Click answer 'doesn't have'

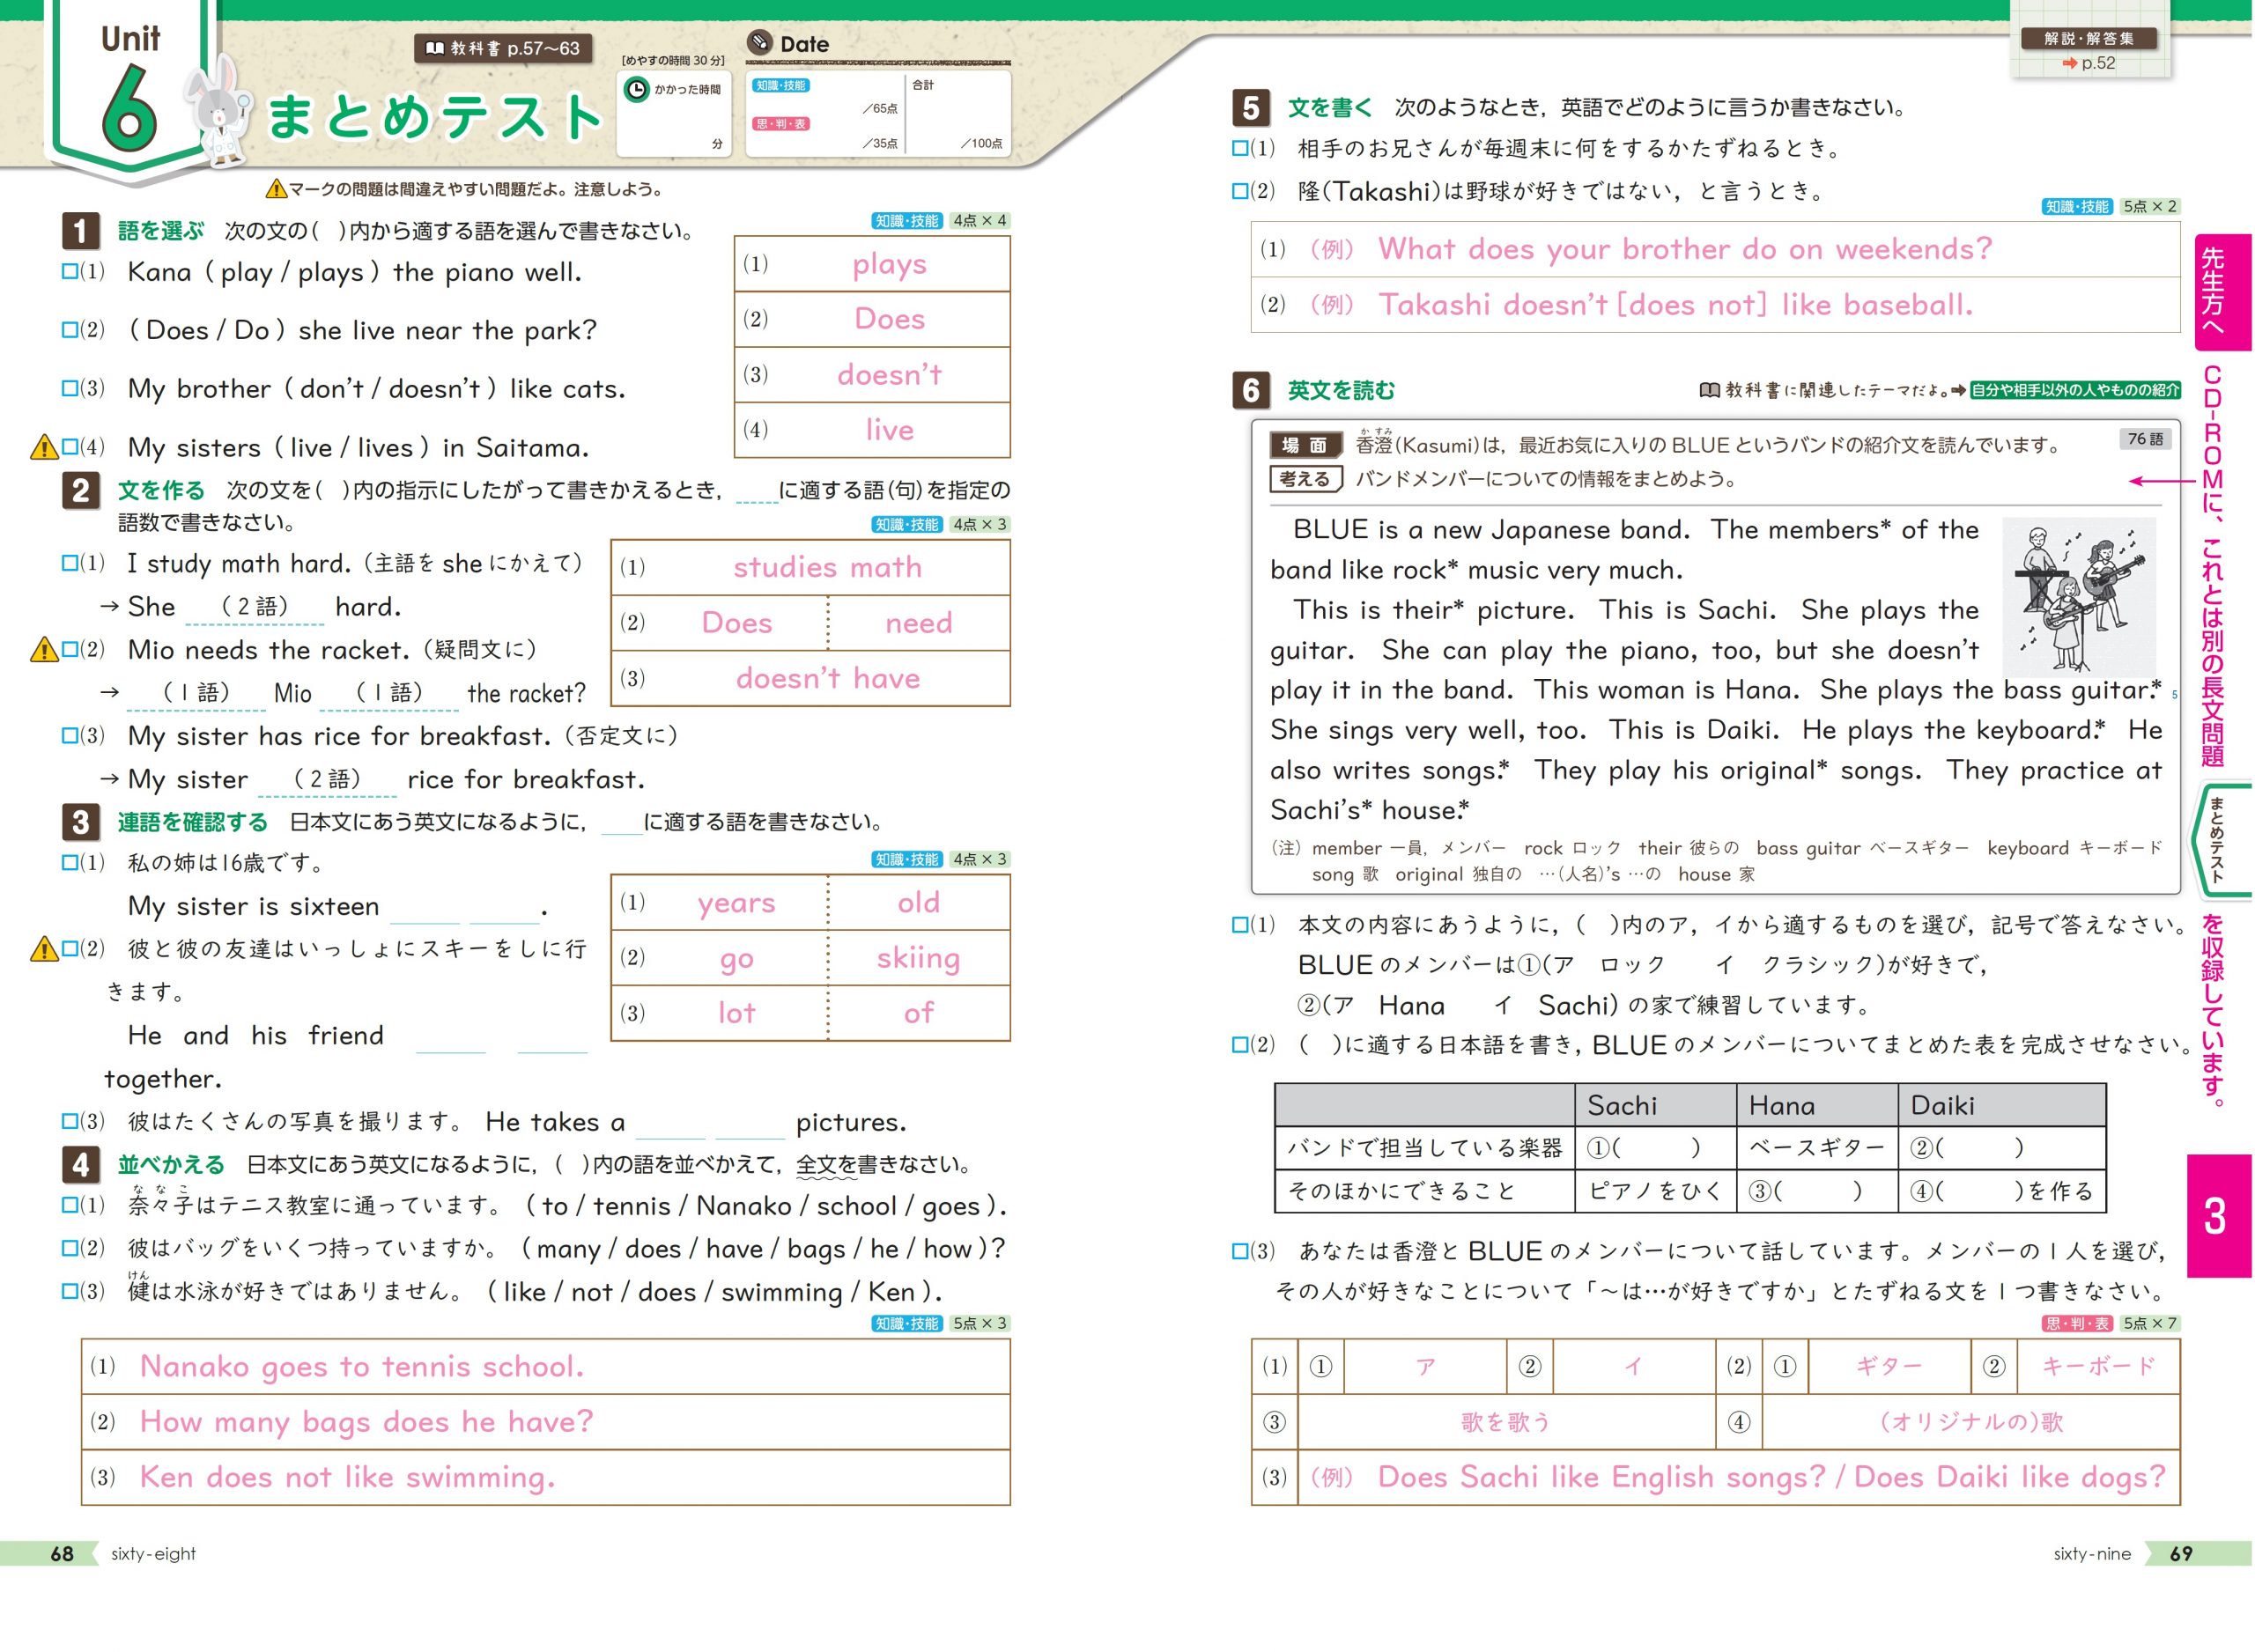pos(828,678)
